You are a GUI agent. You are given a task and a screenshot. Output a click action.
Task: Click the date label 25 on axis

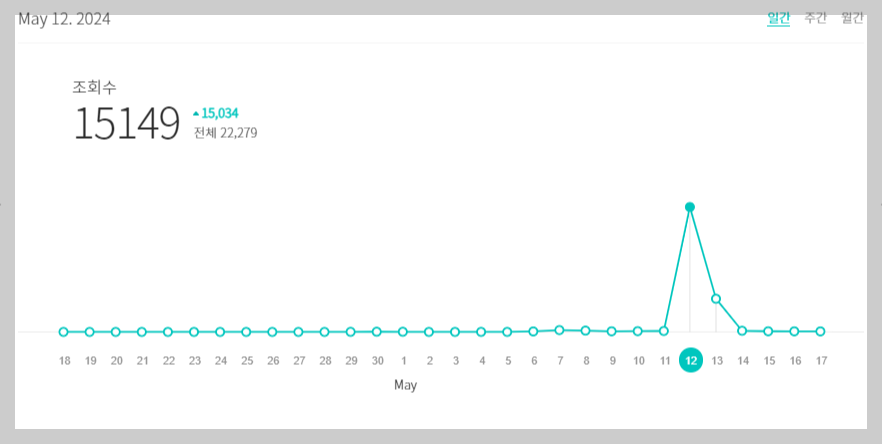pyautogui.click(x=247, y=361)
